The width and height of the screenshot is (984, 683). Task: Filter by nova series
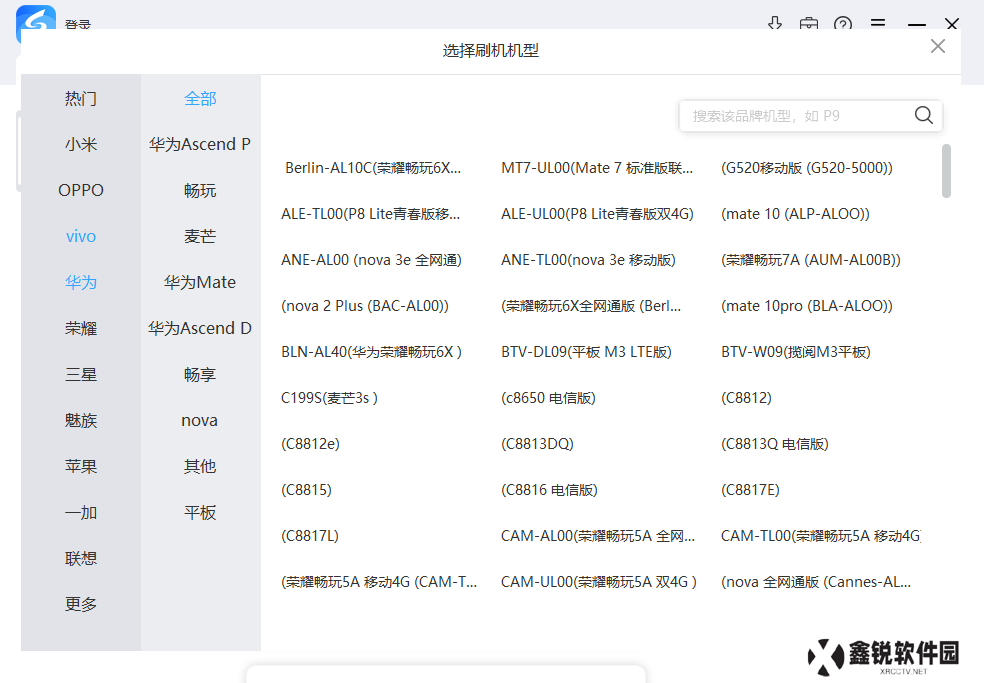[x=200, y=421]
